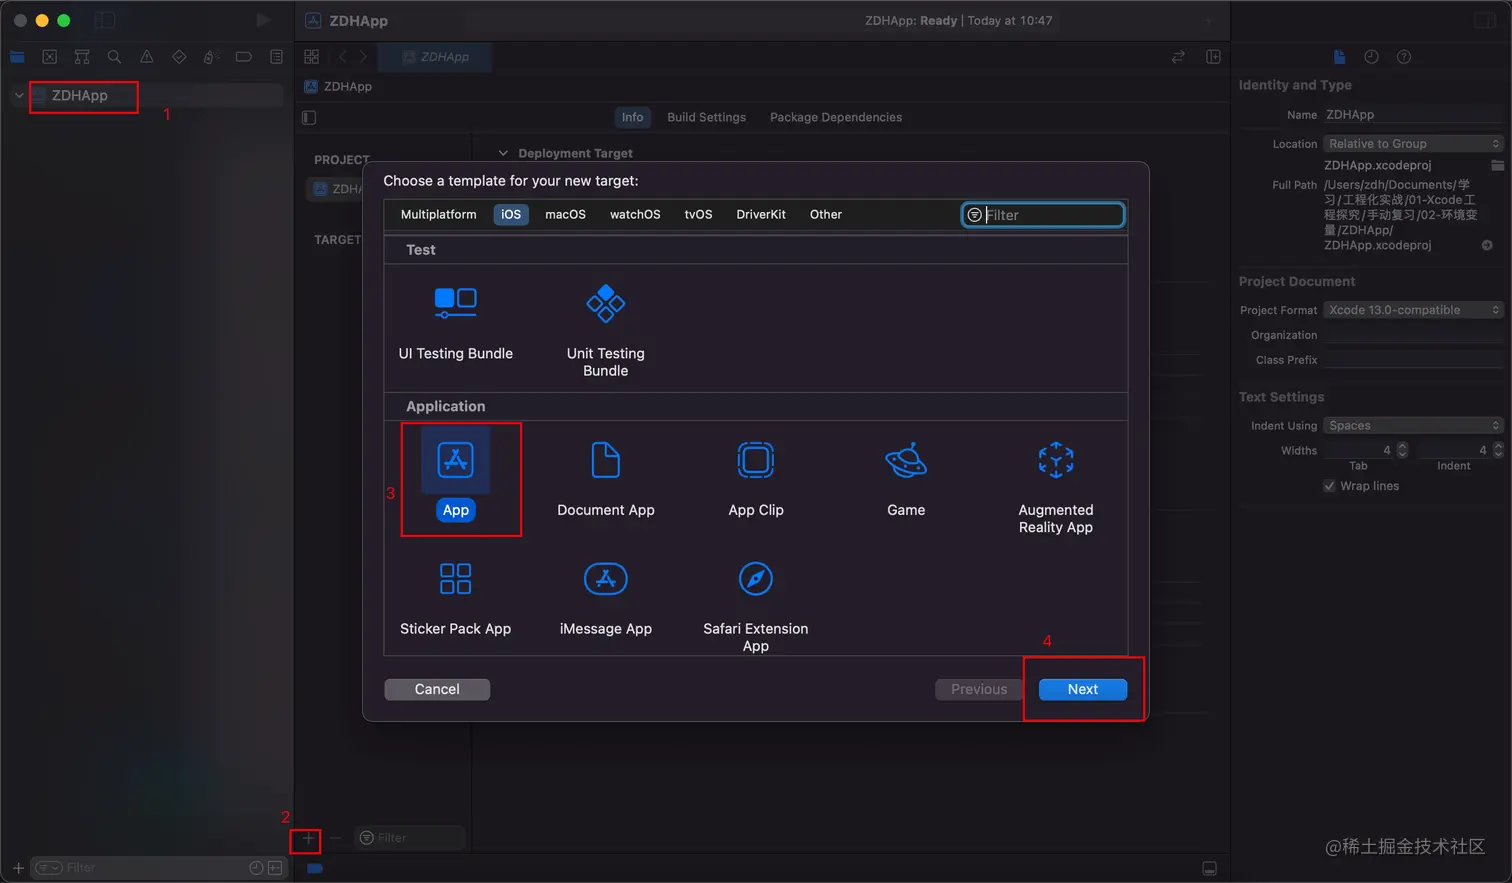This screenshot has height=883, width=1512.
Task: Go back in editor history
Action: tap(342, 57)
